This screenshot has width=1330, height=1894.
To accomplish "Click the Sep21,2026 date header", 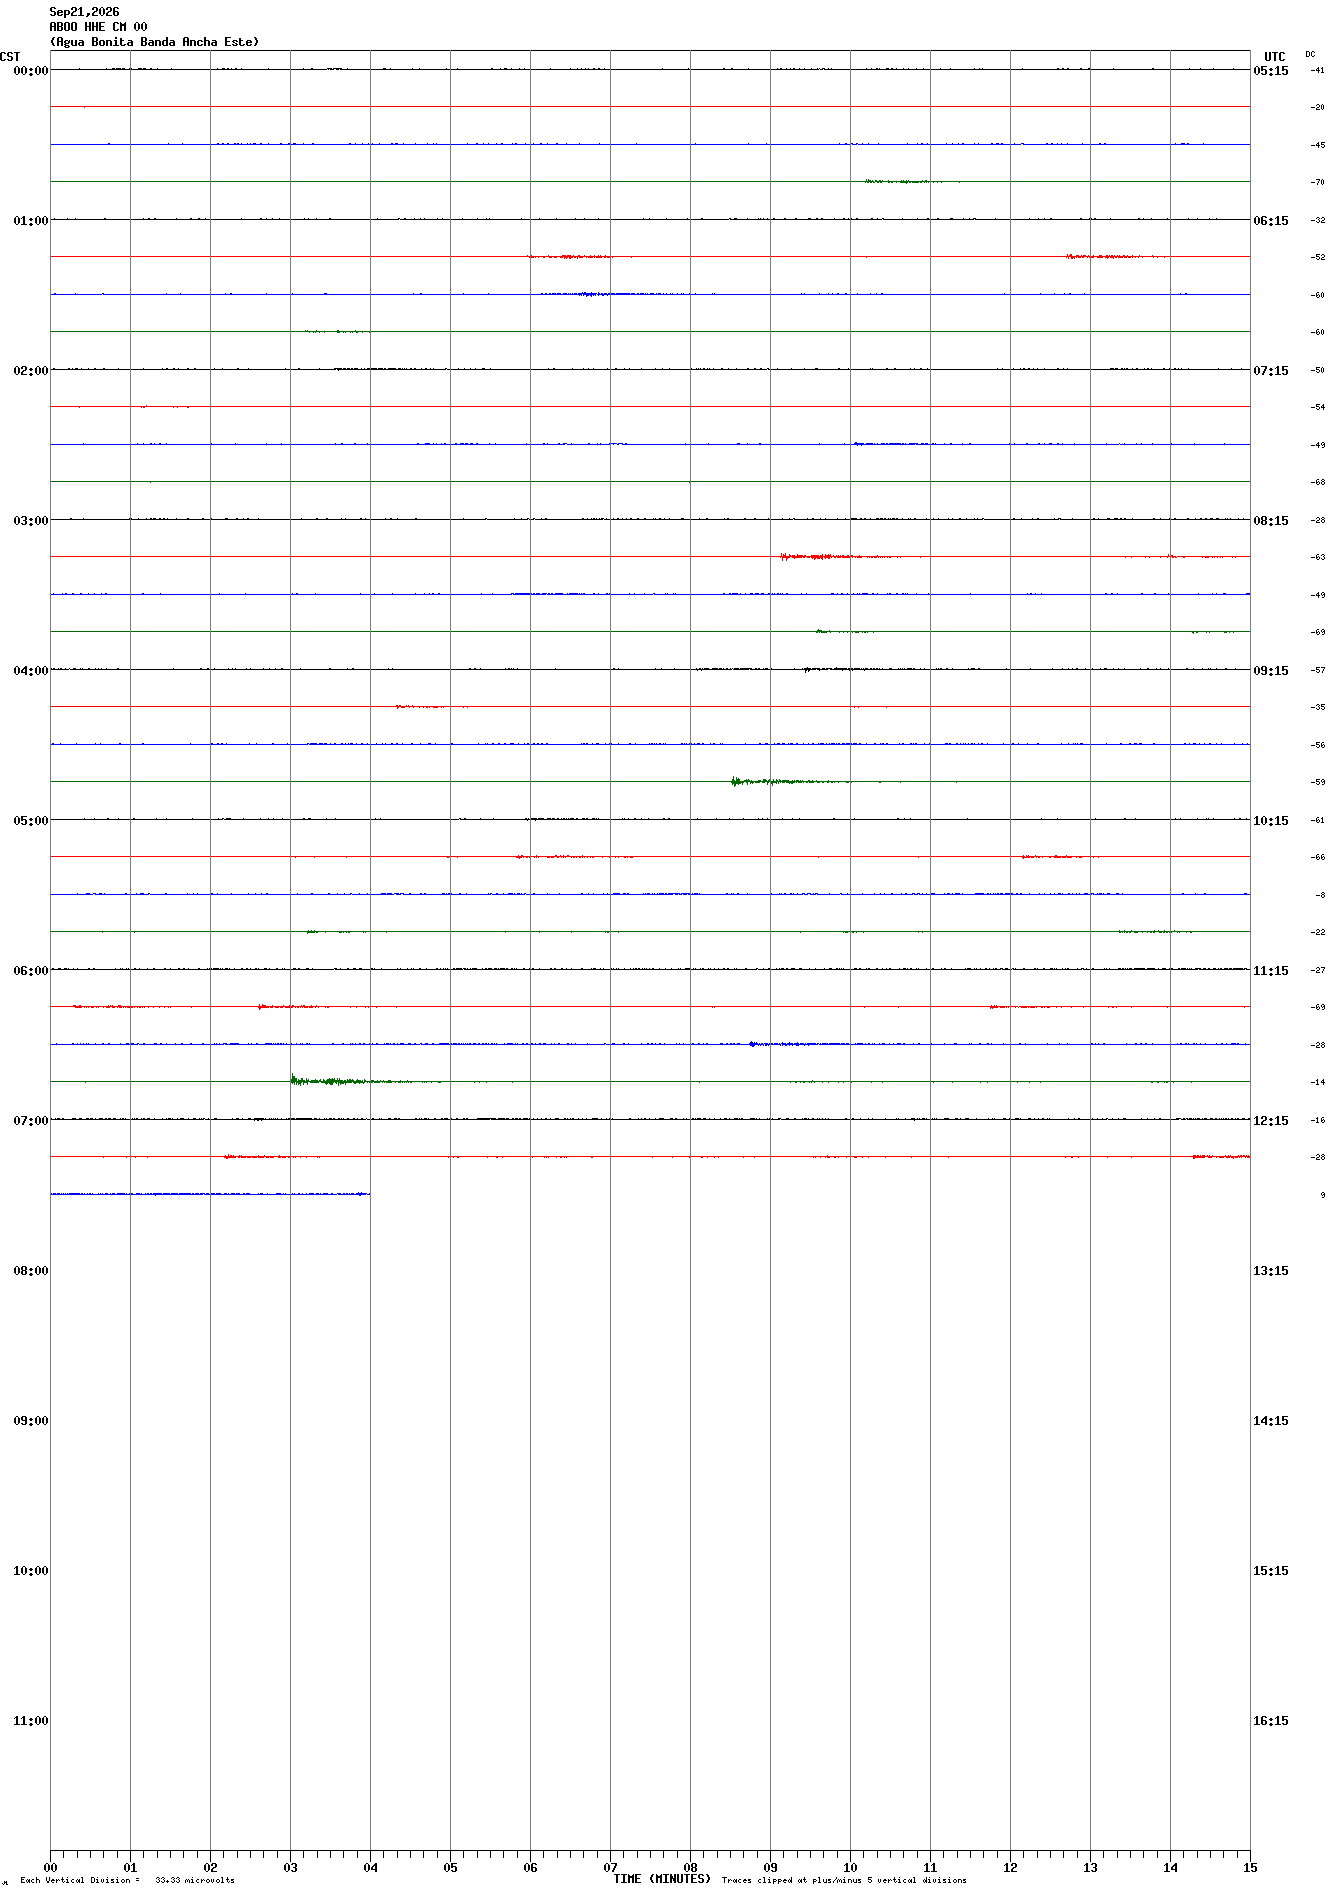I will point(84,12).
